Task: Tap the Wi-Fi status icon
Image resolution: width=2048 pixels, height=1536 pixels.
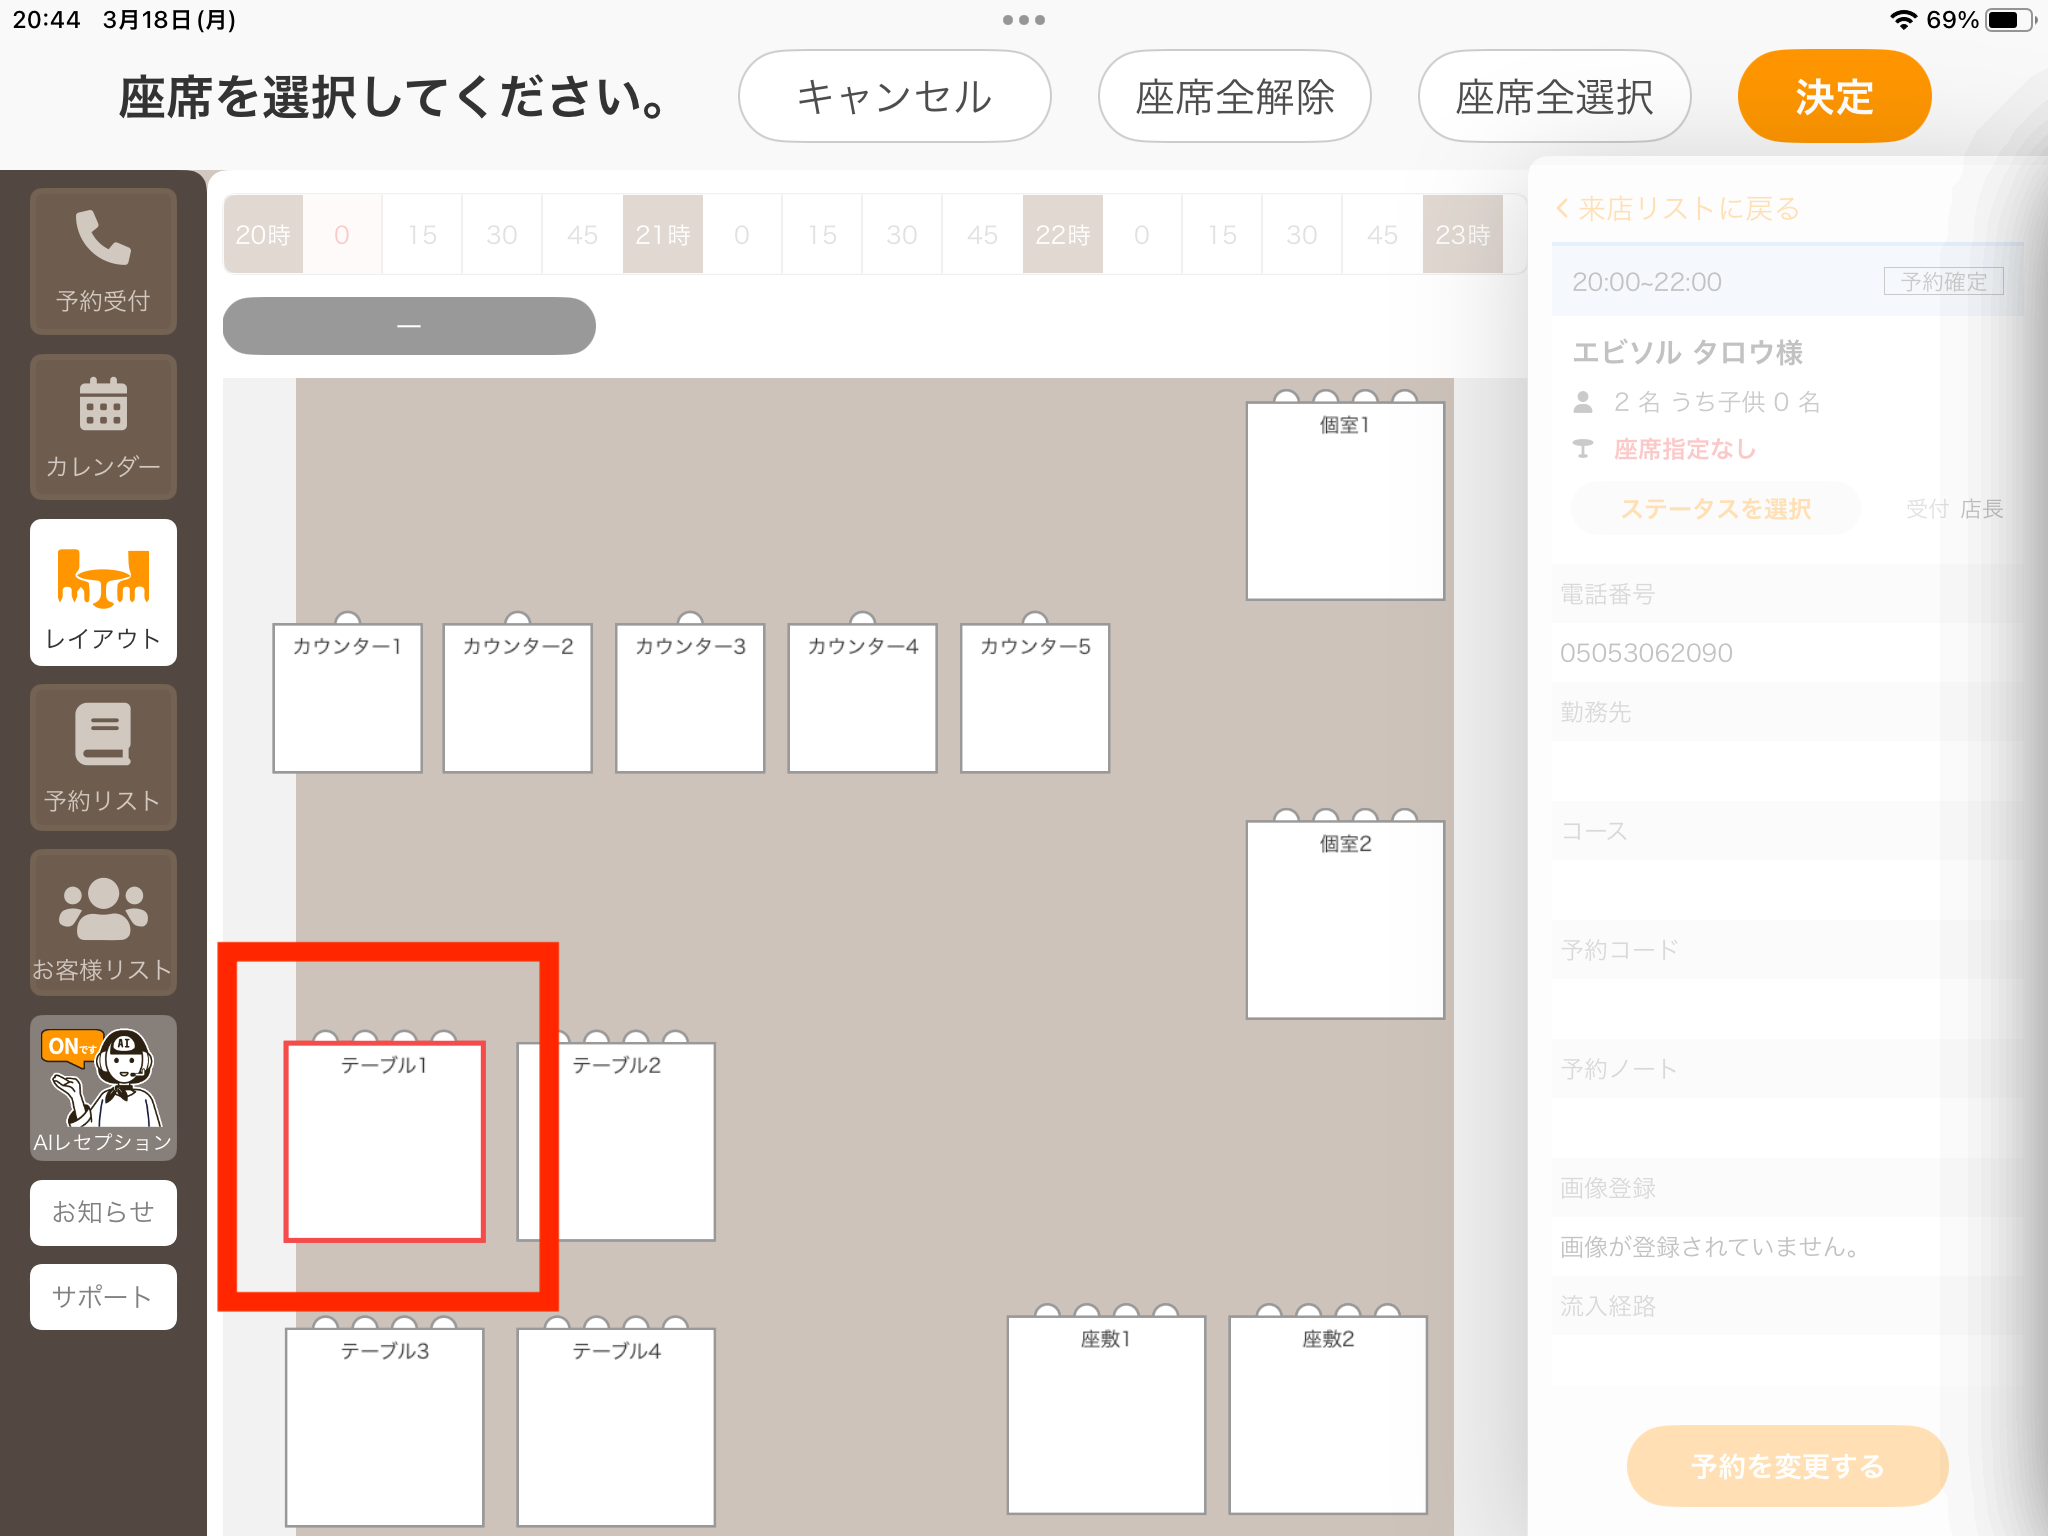Action: coord(1903,20)
